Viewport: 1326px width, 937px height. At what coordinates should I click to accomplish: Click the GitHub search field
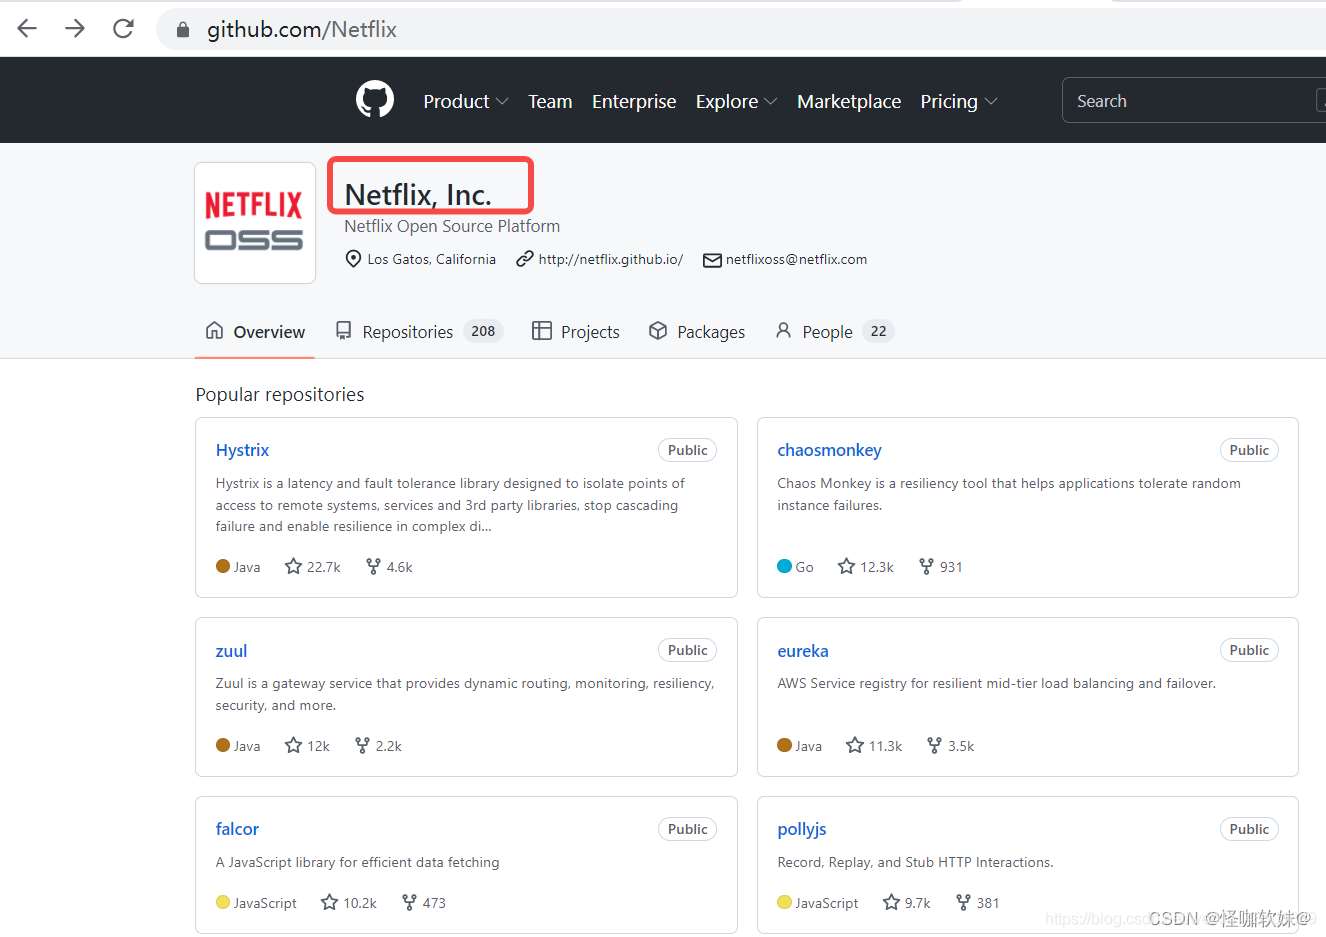coord(1190,101)
